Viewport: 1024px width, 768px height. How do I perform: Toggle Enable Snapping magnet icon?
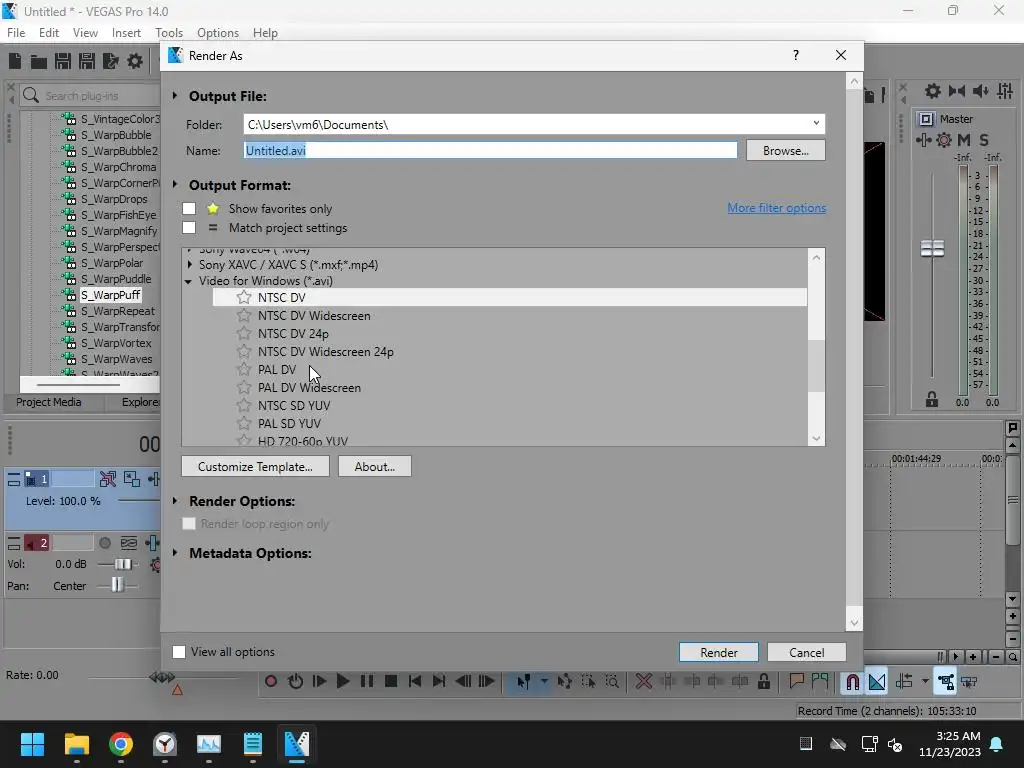852,682
